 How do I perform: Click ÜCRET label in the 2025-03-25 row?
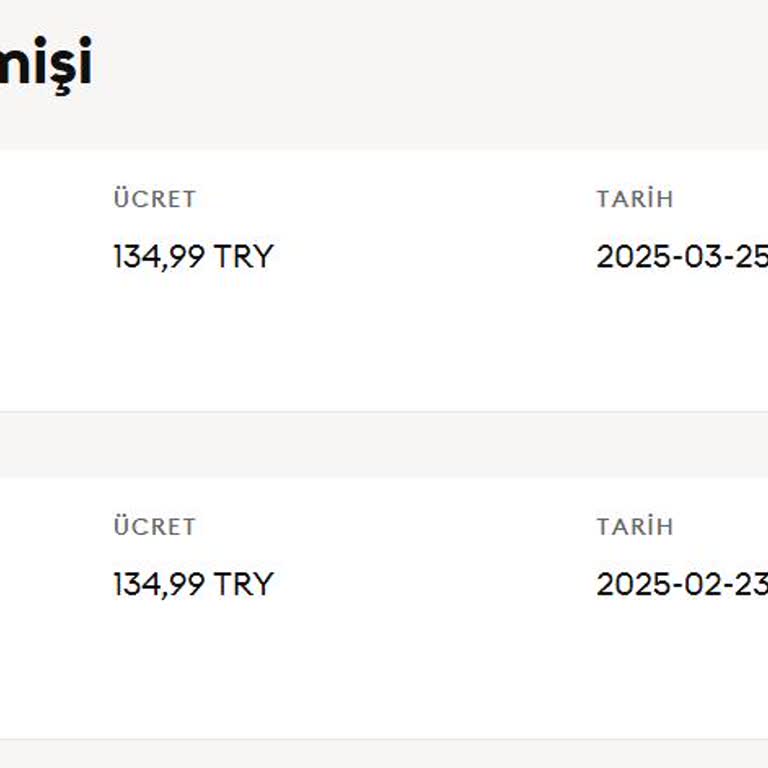(154, 199)
